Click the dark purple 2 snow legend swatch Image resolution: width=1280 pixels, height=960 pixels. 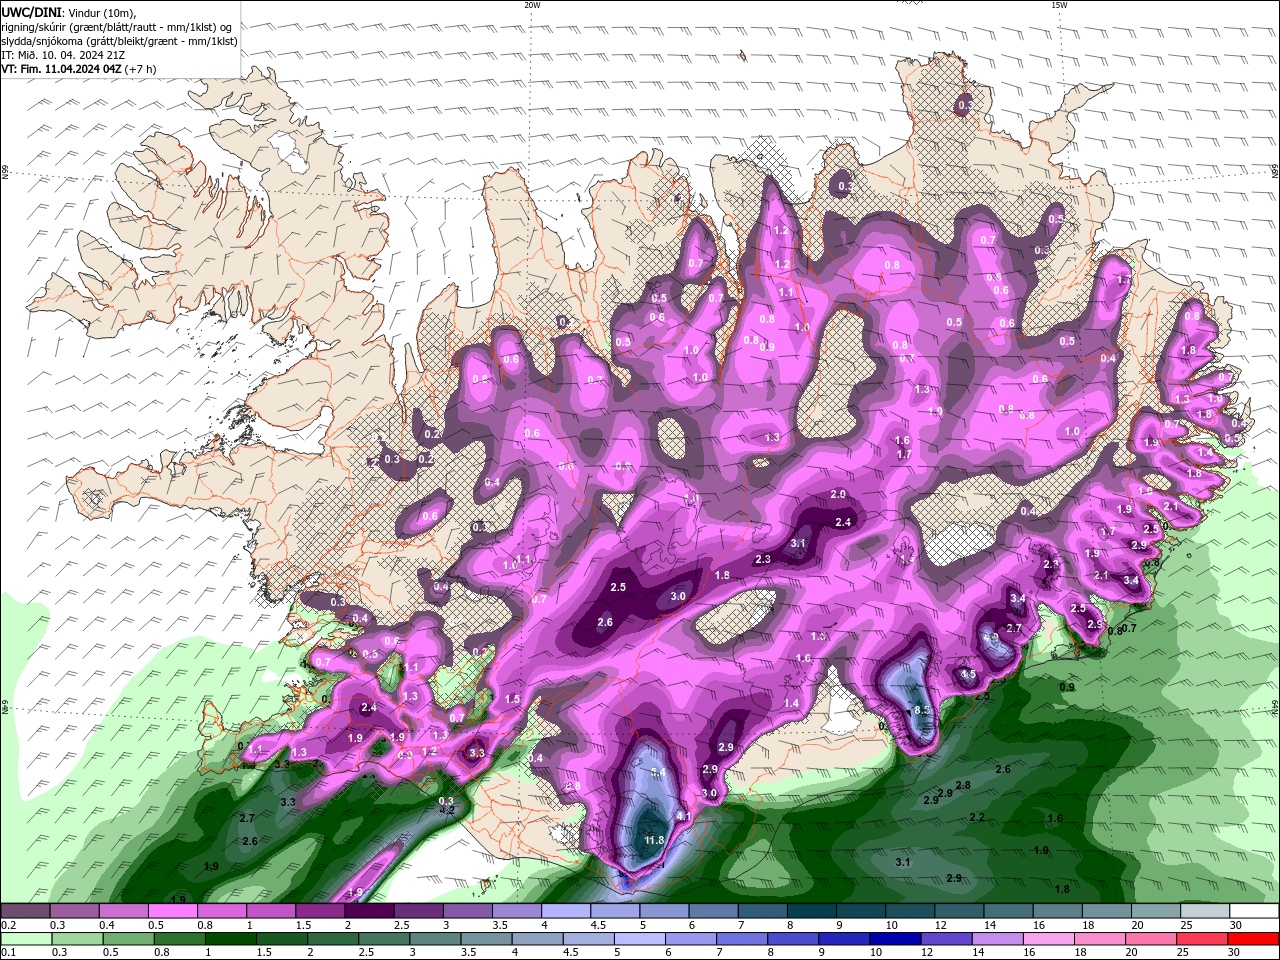coord(368,911)
